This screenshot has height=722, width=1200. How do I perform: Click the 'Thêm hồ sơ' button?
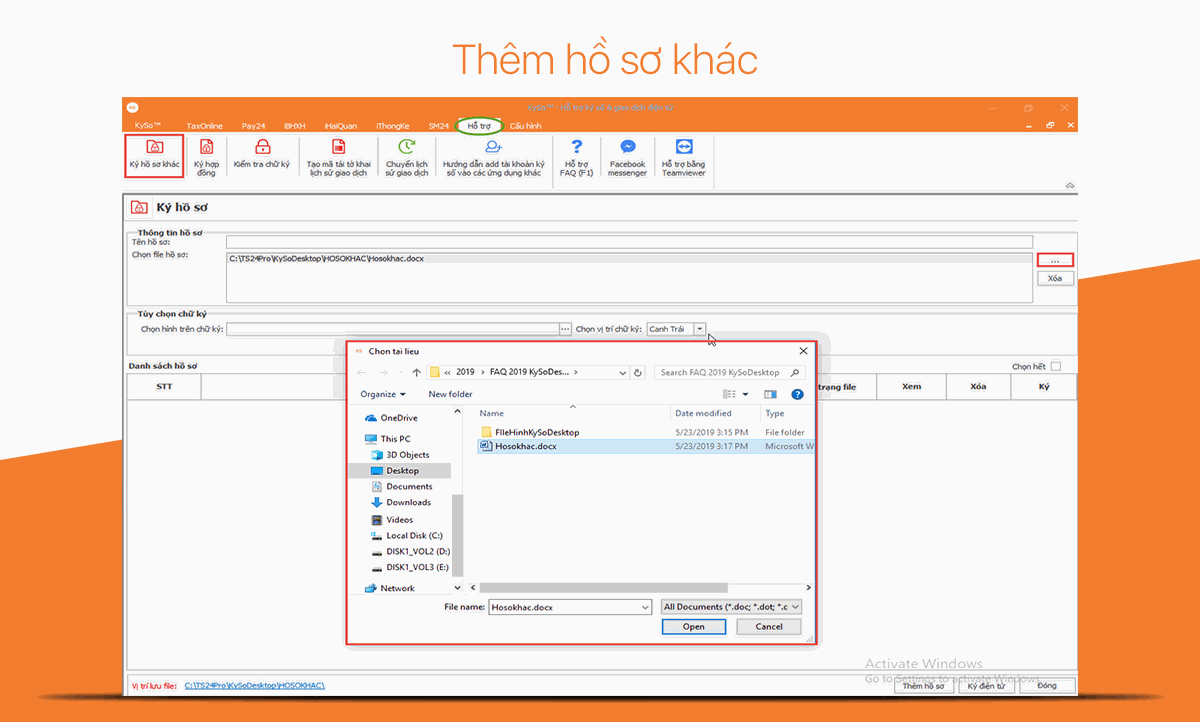(x=922, y=686)
